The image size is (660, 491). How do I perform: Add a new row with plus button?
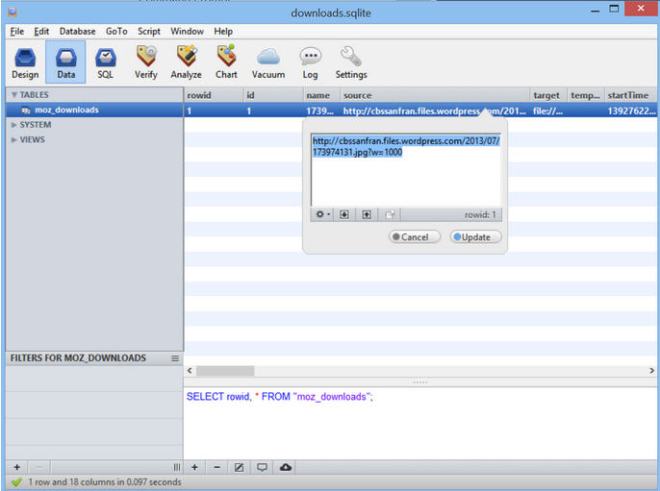click(x=195, y=467)
